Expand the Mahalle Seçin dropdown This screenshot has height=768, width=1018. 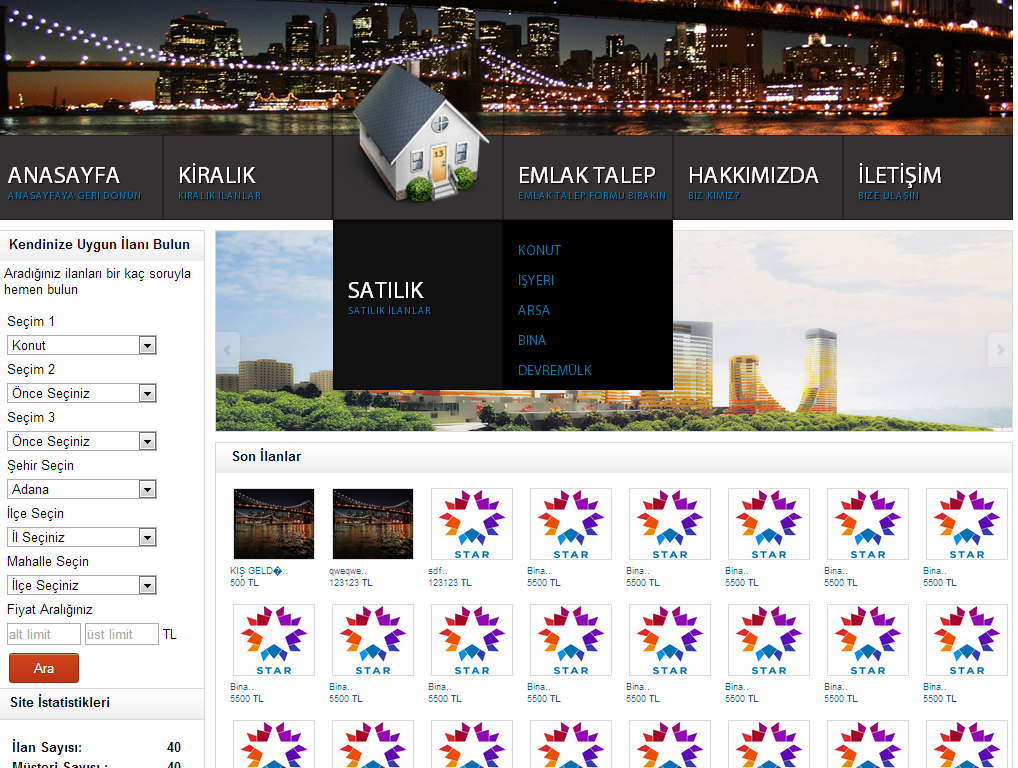(x=82, y=585)
